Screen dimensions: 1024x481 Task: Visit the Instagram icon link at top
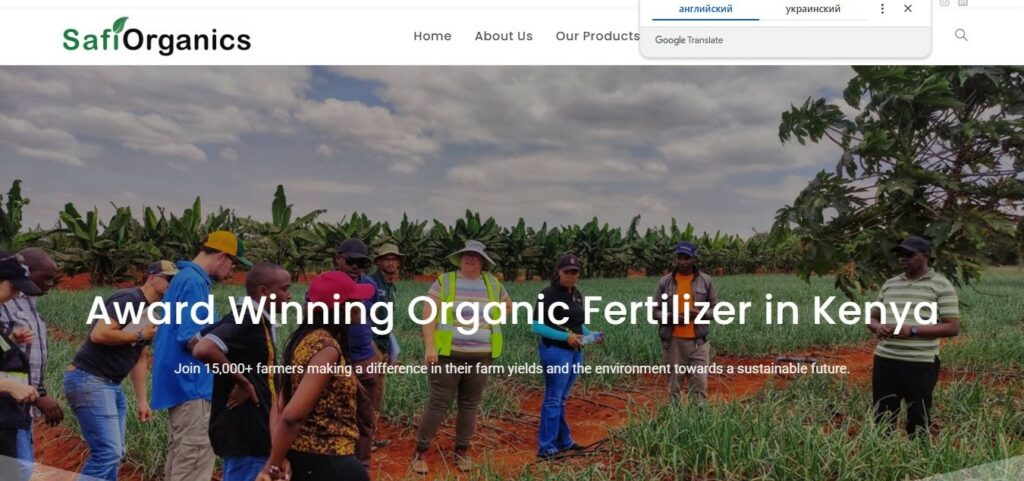[x=944, y=3]
